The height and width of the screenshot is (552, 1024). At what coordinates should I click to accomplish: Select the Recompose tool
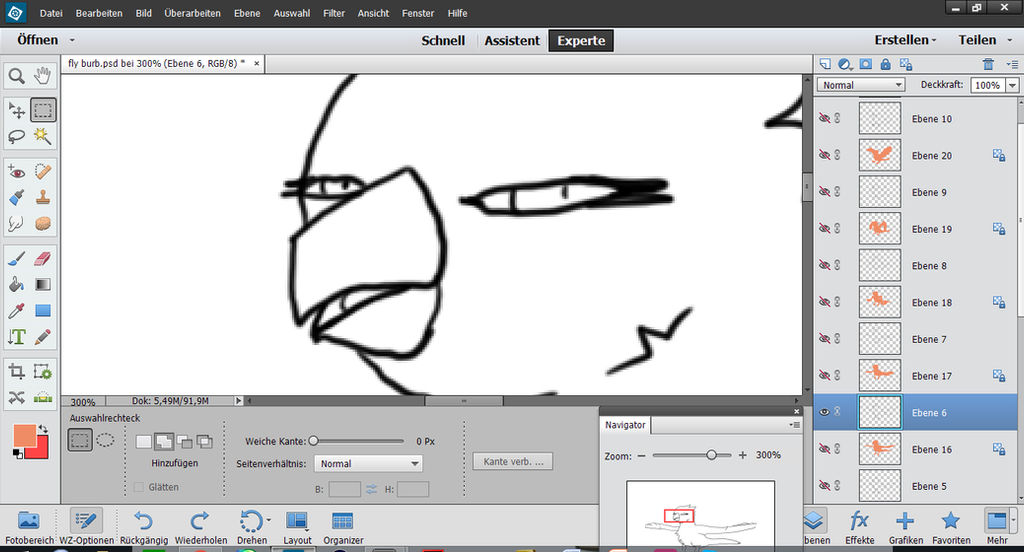click(x=42, y=372)
